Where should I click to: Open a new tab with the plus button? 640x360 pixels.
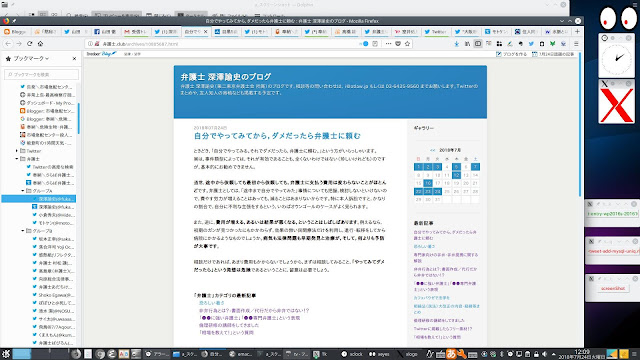point(577,31)
